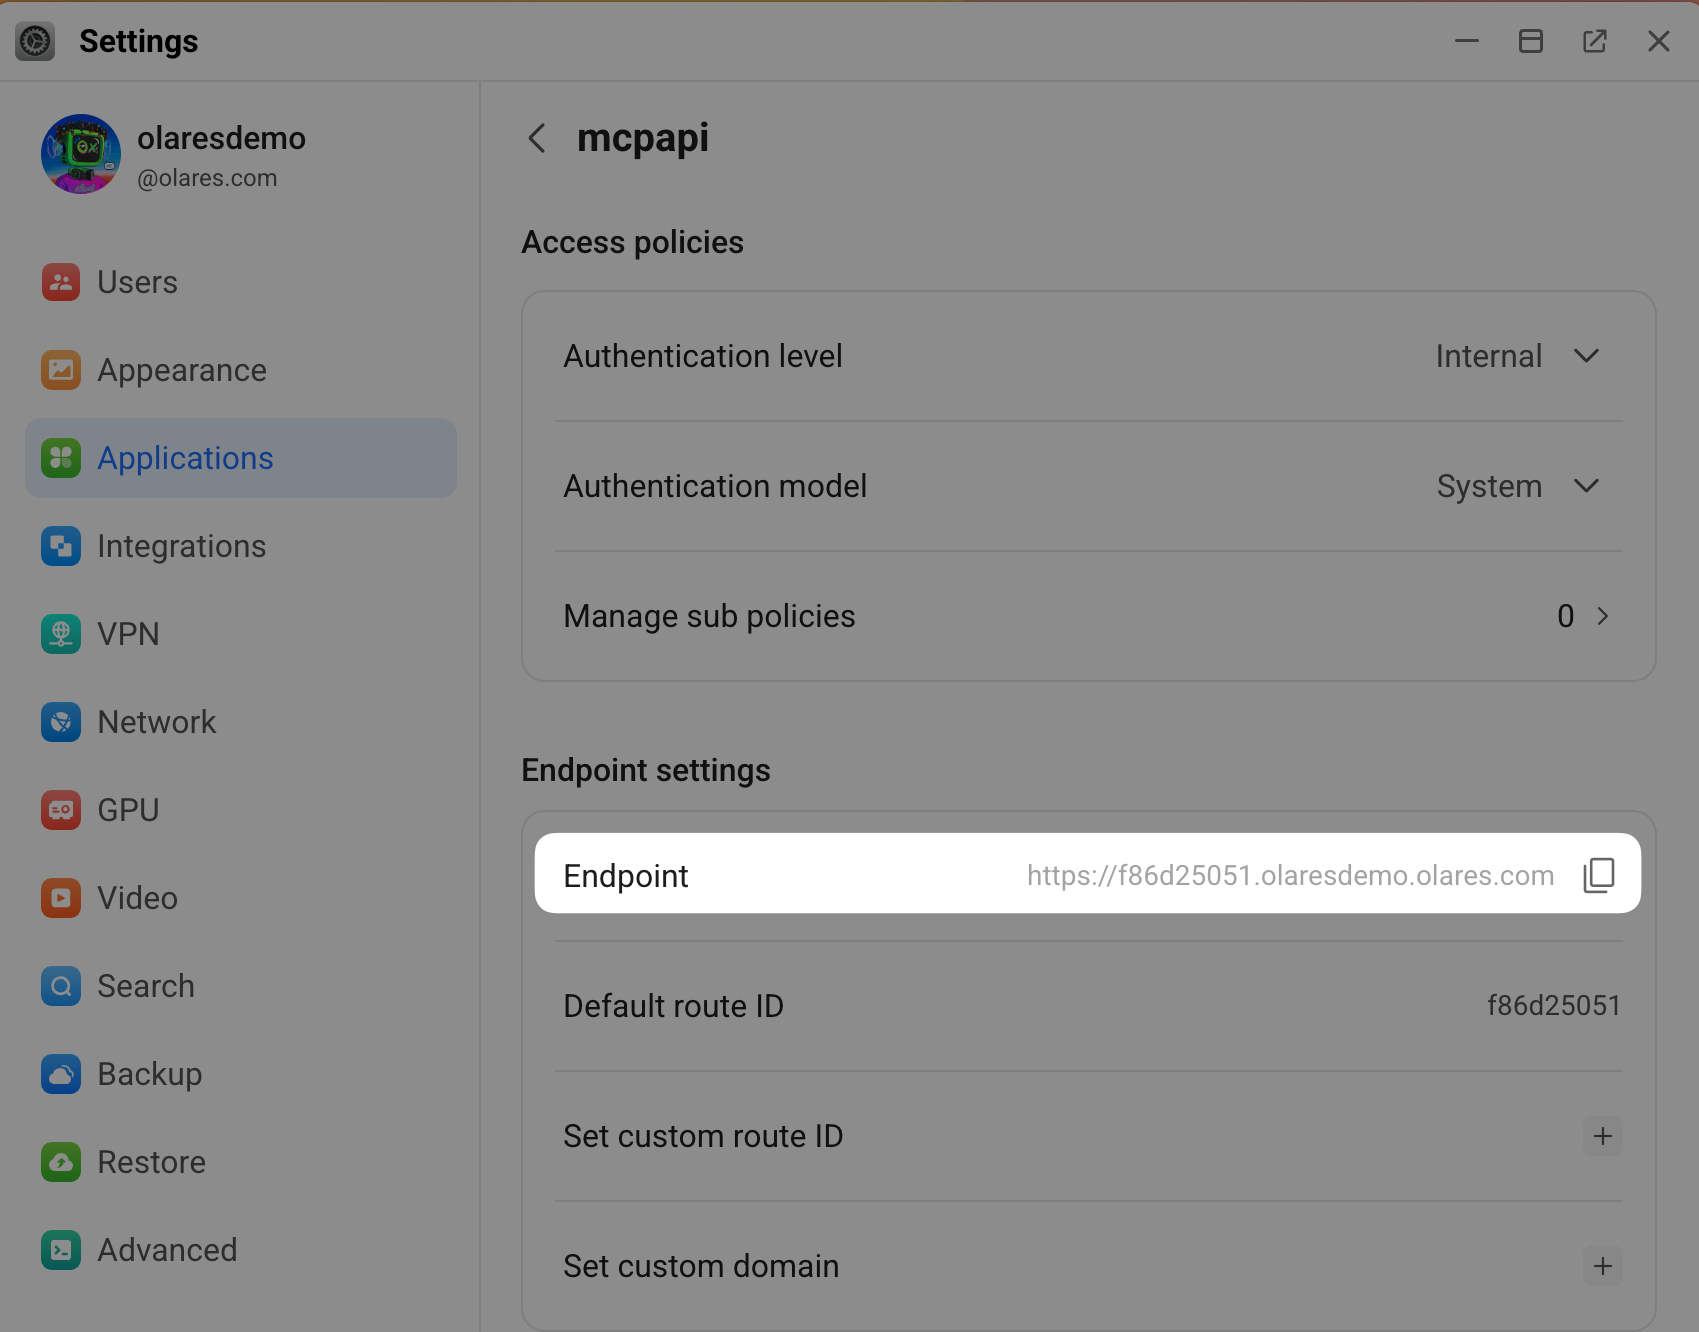Change the Authentication model selection

tap(1586, 487)
